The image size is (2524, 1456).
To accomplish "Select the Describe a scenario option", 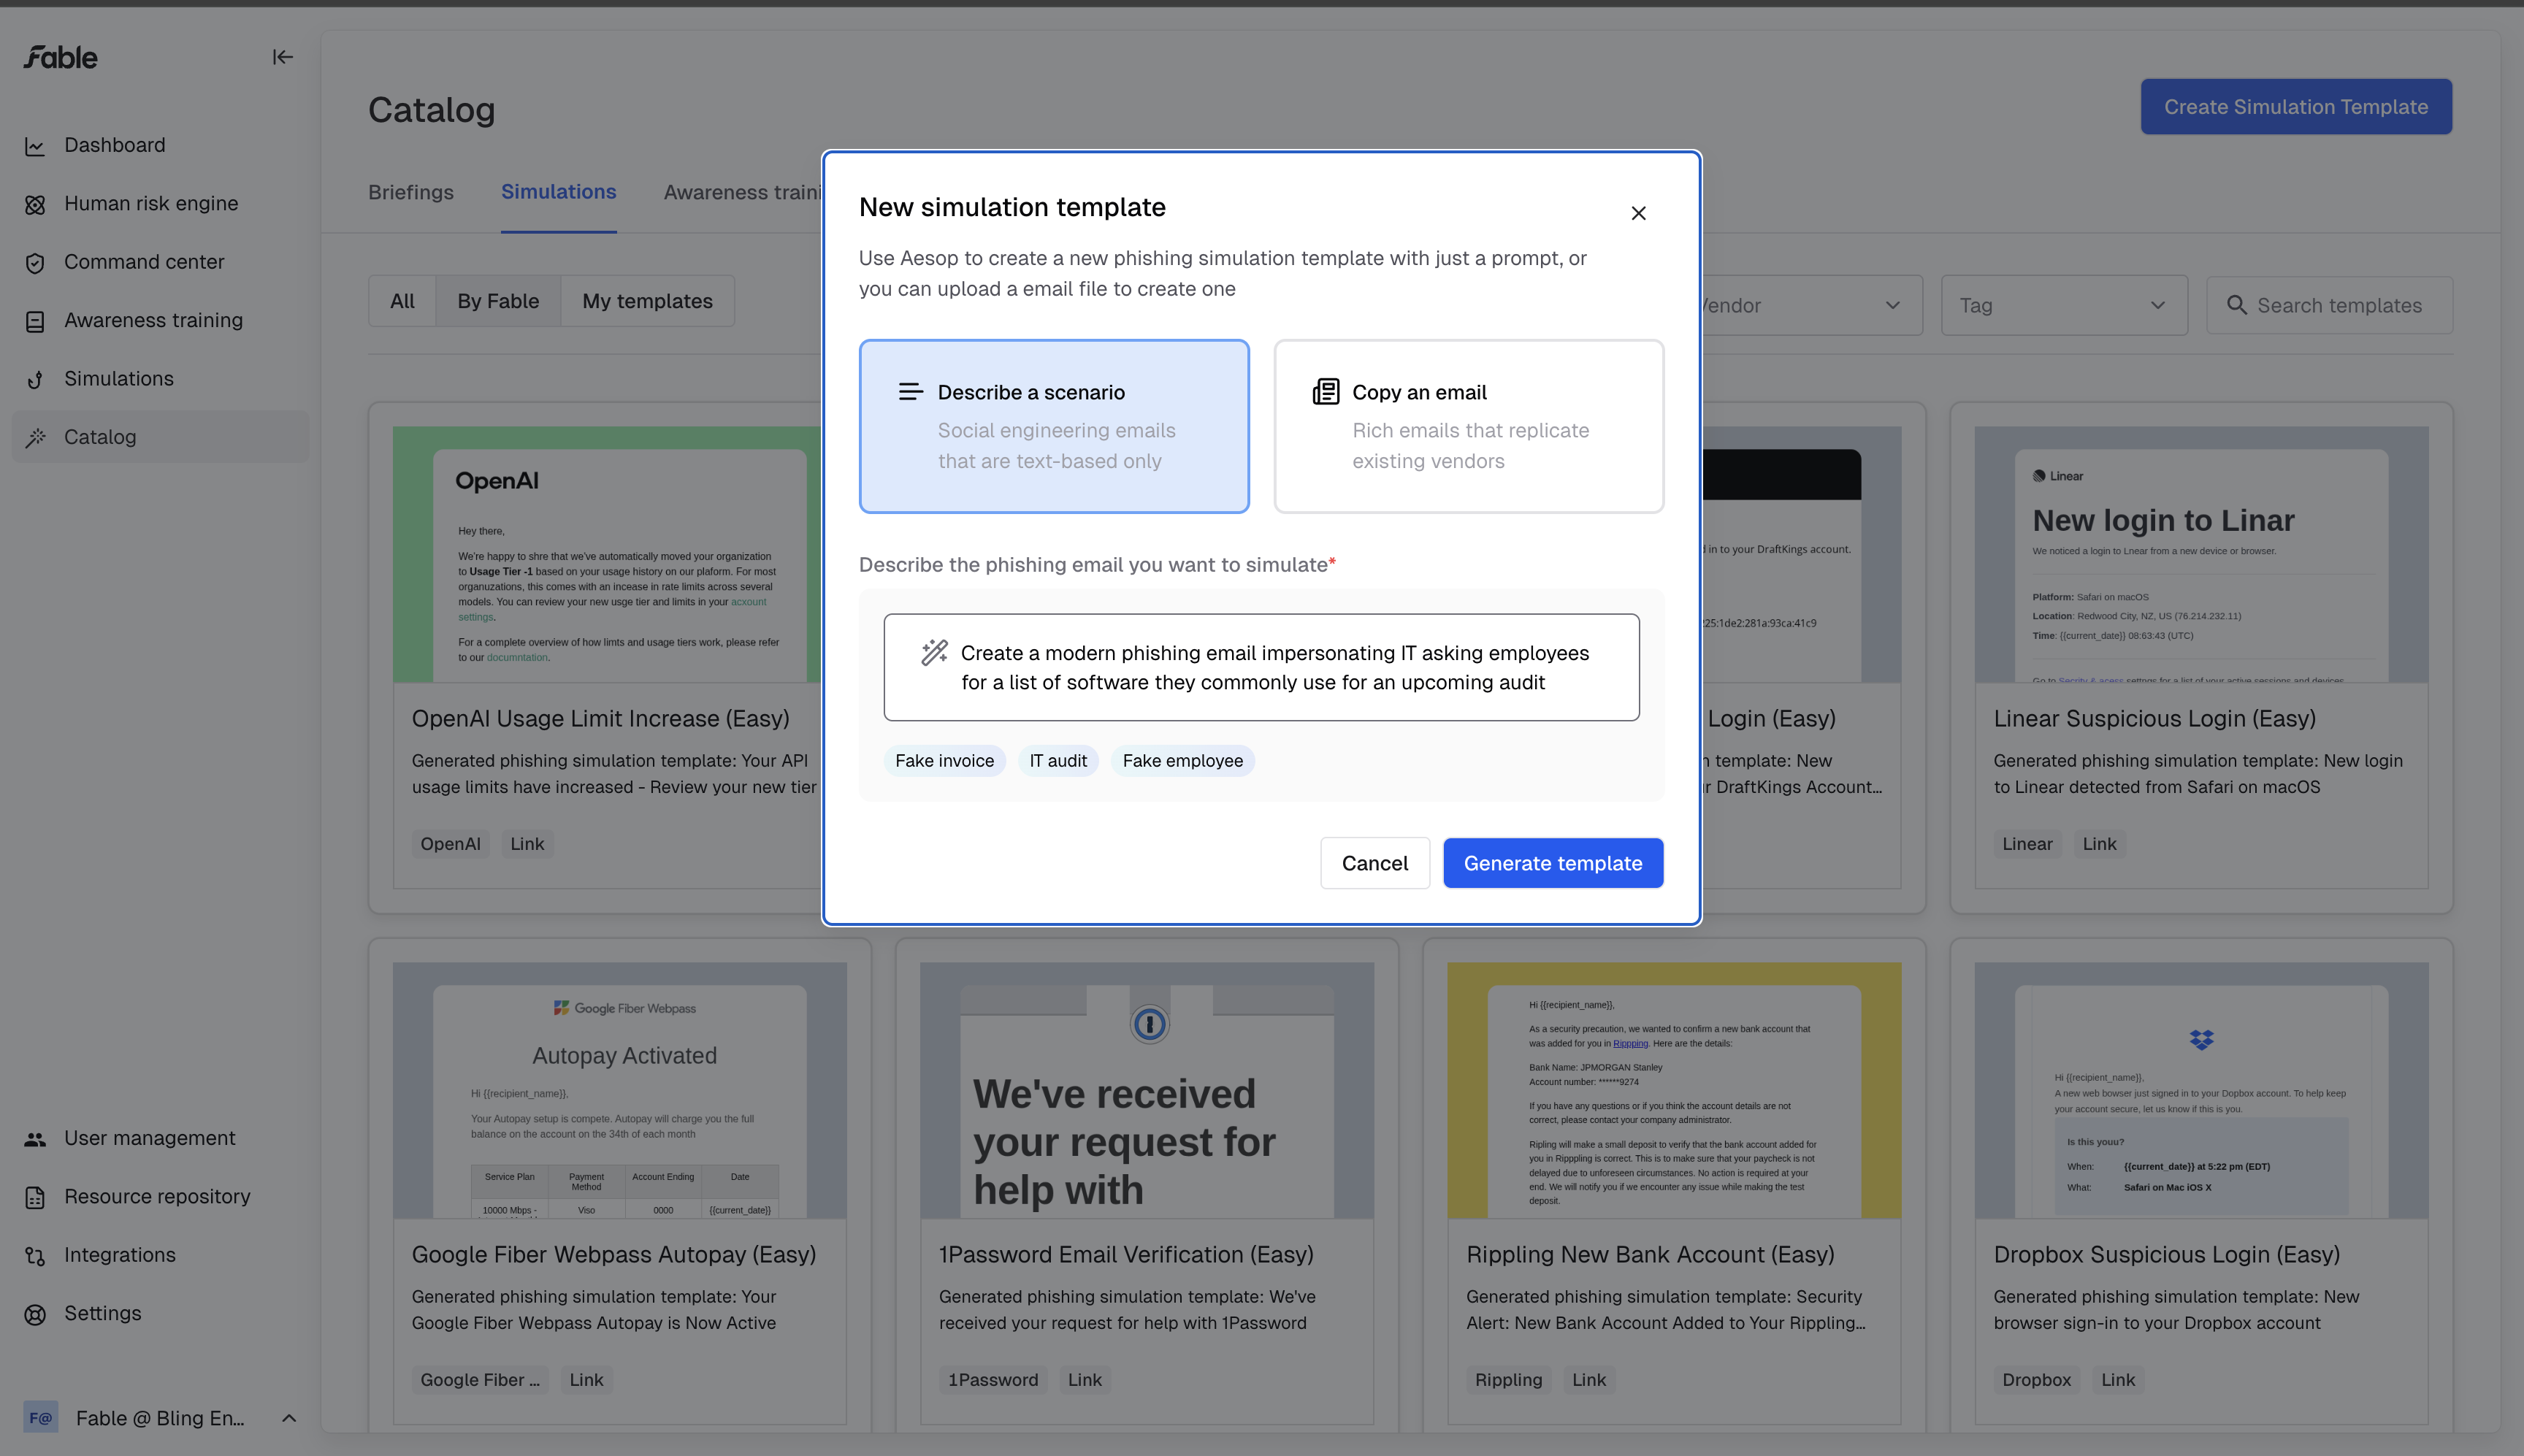I will point(1054,426).
